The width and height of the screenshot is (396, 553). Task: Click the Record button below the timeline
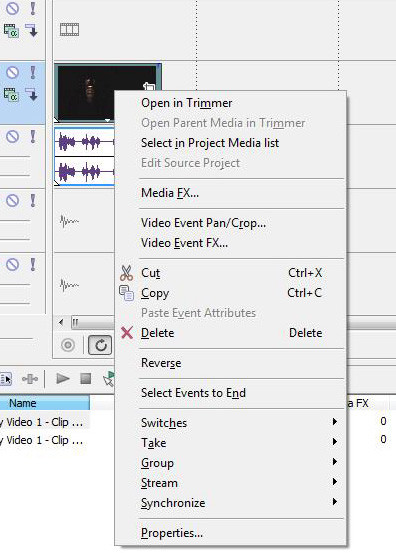(68, 345)
